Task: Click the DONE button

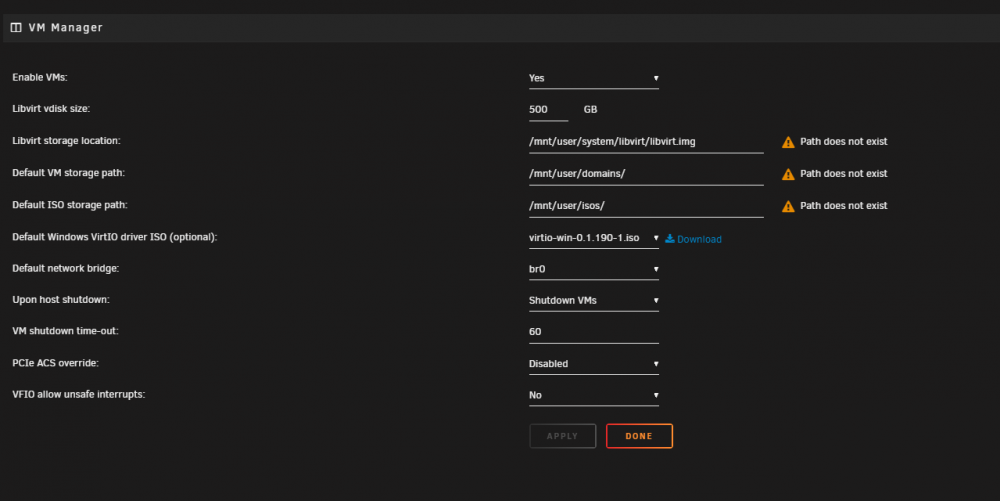Action: coord(639,436)
